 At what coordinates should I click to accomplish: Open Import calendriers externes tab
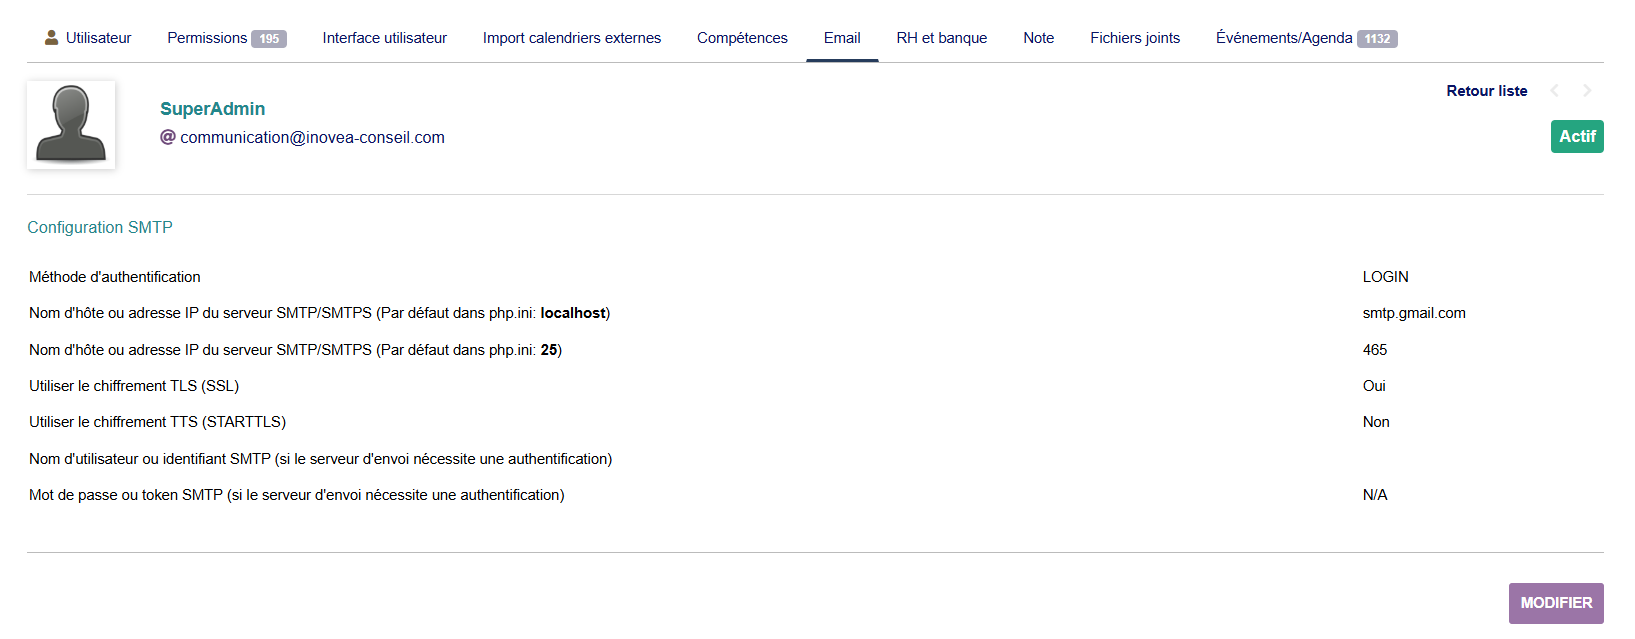(571, 38)
